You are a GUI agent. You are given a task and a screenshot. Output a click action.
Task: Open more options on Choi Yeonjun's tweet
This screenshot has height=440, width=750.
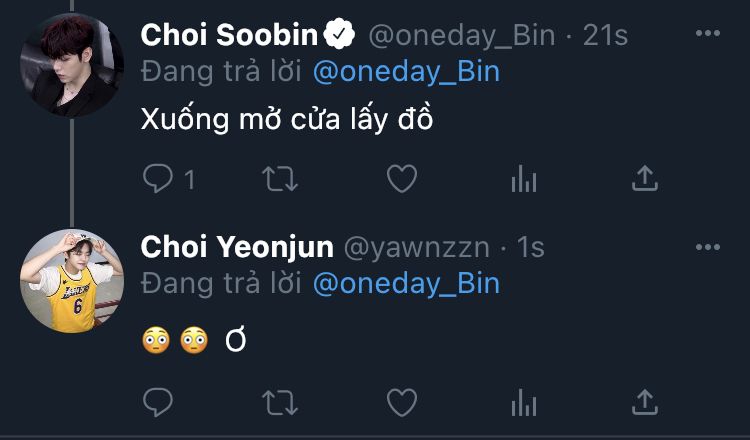coord(708,247)
